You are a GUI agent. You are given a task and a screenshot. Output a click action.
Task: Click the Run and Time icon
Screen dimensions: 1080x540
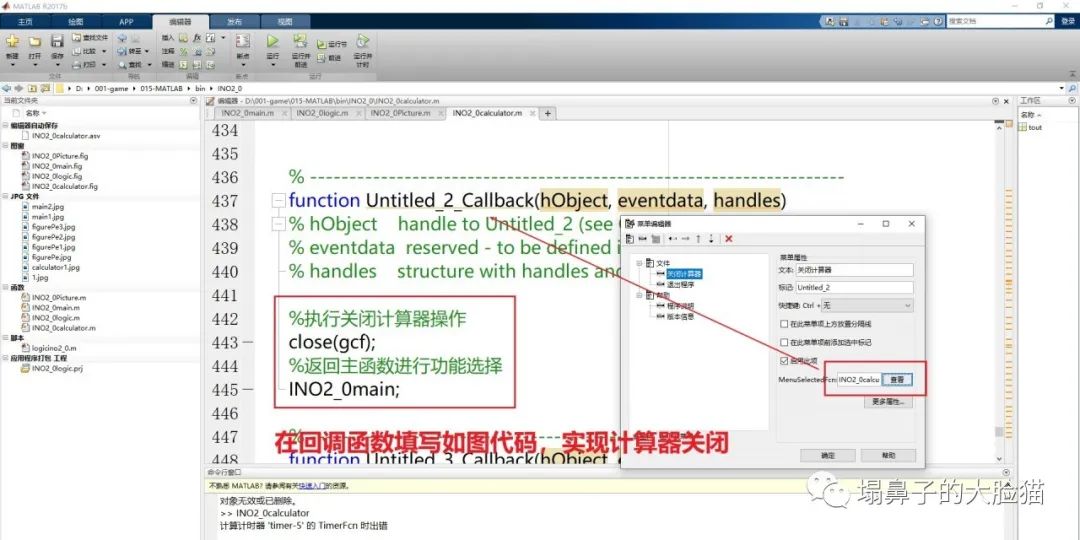coord(362,41)
